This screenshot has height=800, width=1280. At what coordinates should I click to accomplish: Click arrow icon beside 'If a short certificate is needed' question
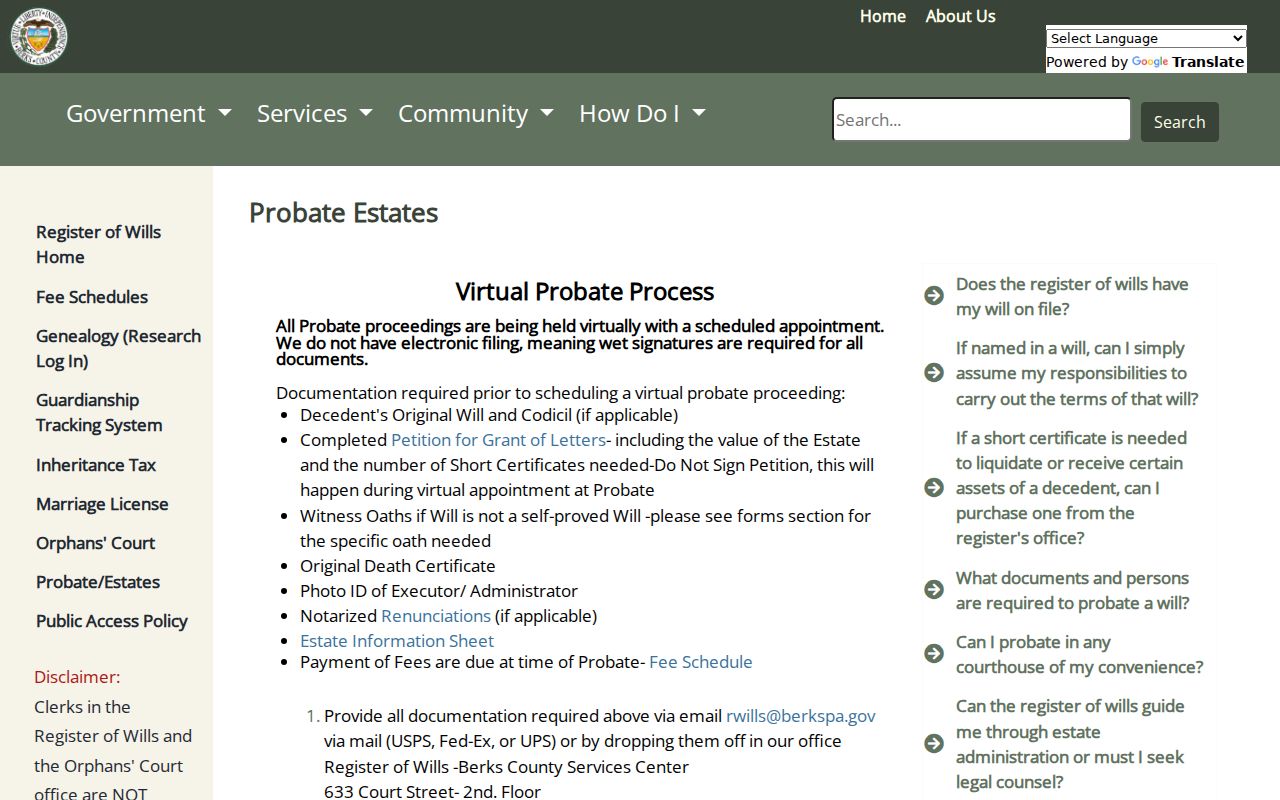coord(934,487)
